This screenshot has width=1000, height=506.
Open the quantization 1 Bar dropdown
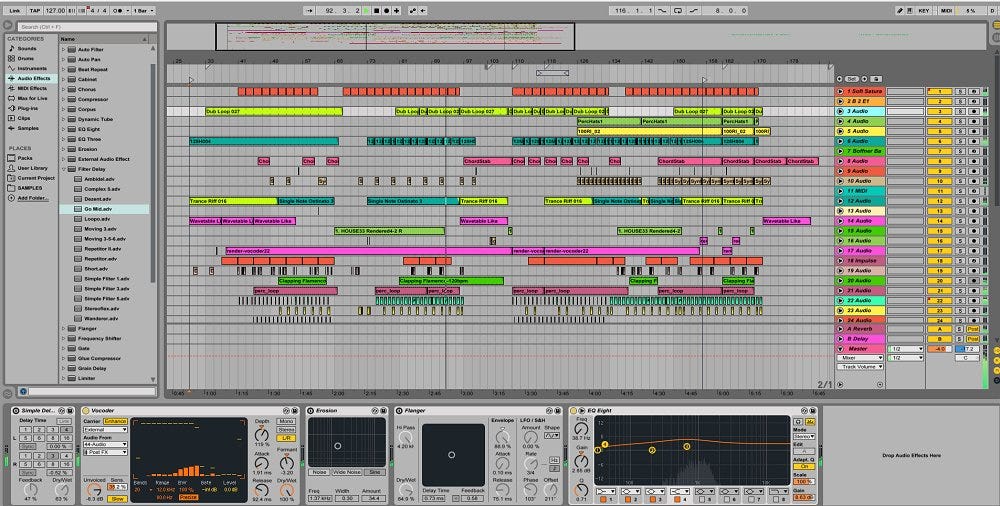(143, 10)
